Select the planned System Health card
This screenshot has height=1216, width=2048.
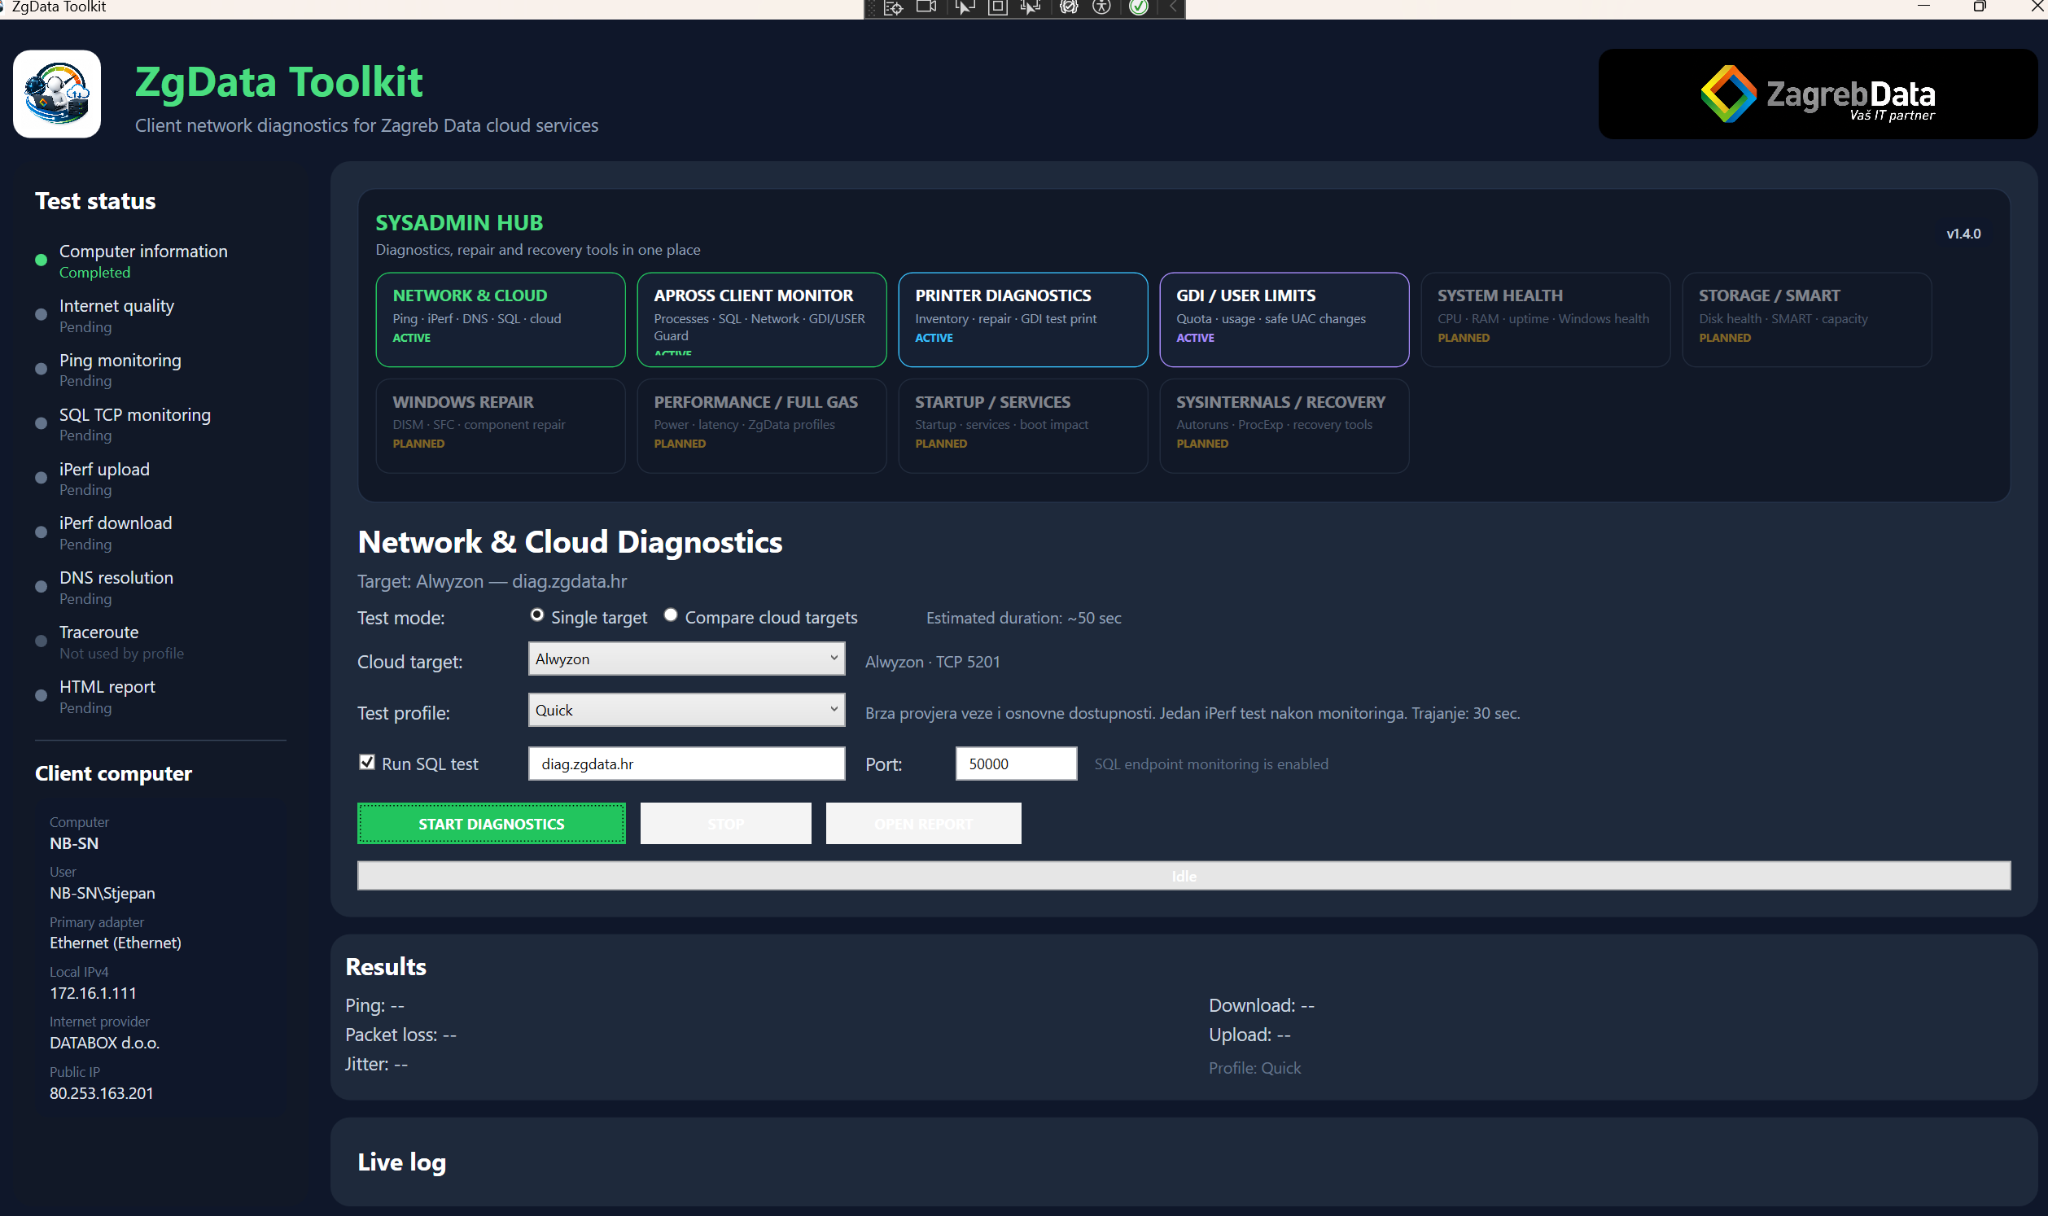(x=1545, y=320)
